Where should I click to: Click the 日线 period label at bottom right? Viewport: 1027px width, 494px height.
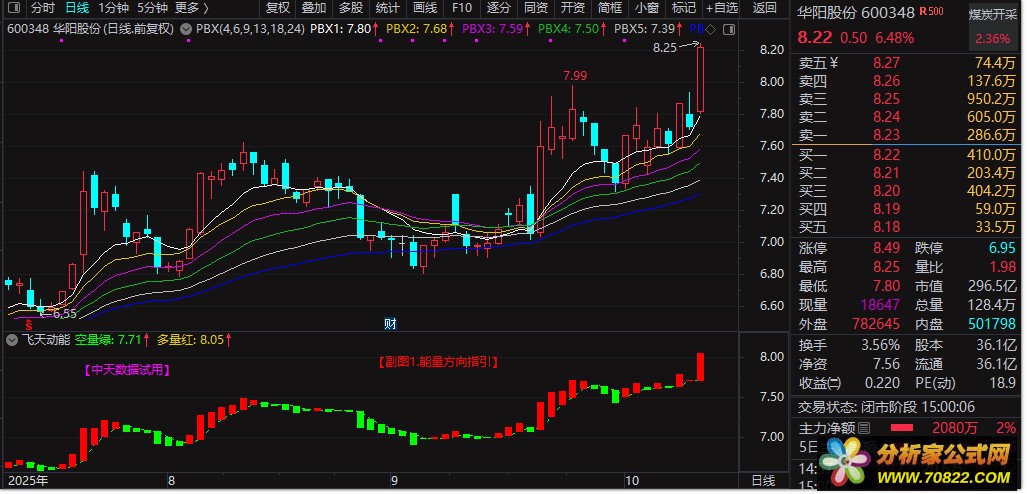[763, 481]
